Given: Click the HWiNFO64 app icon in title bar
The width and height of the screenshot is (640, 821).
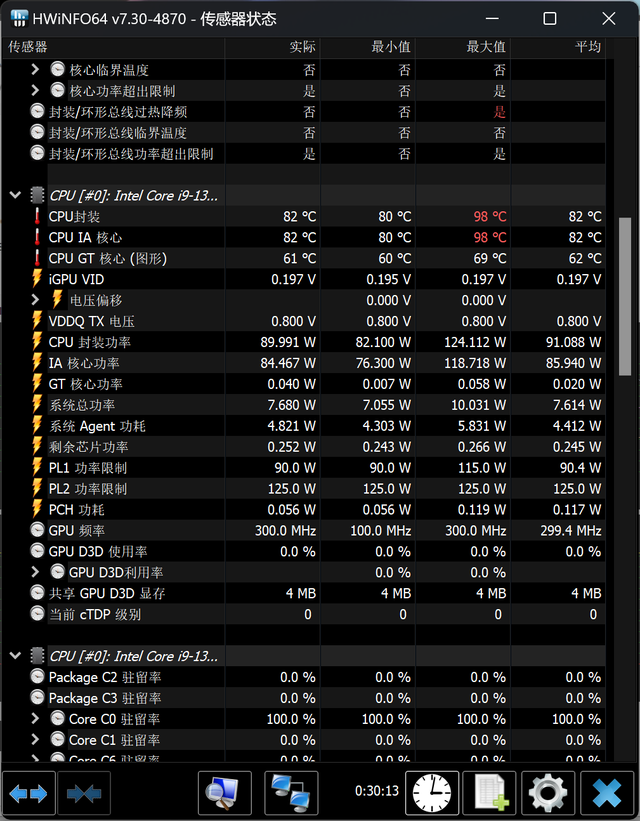Looking at the screenshot, I should pyautogui.click(x=19, y=18).
